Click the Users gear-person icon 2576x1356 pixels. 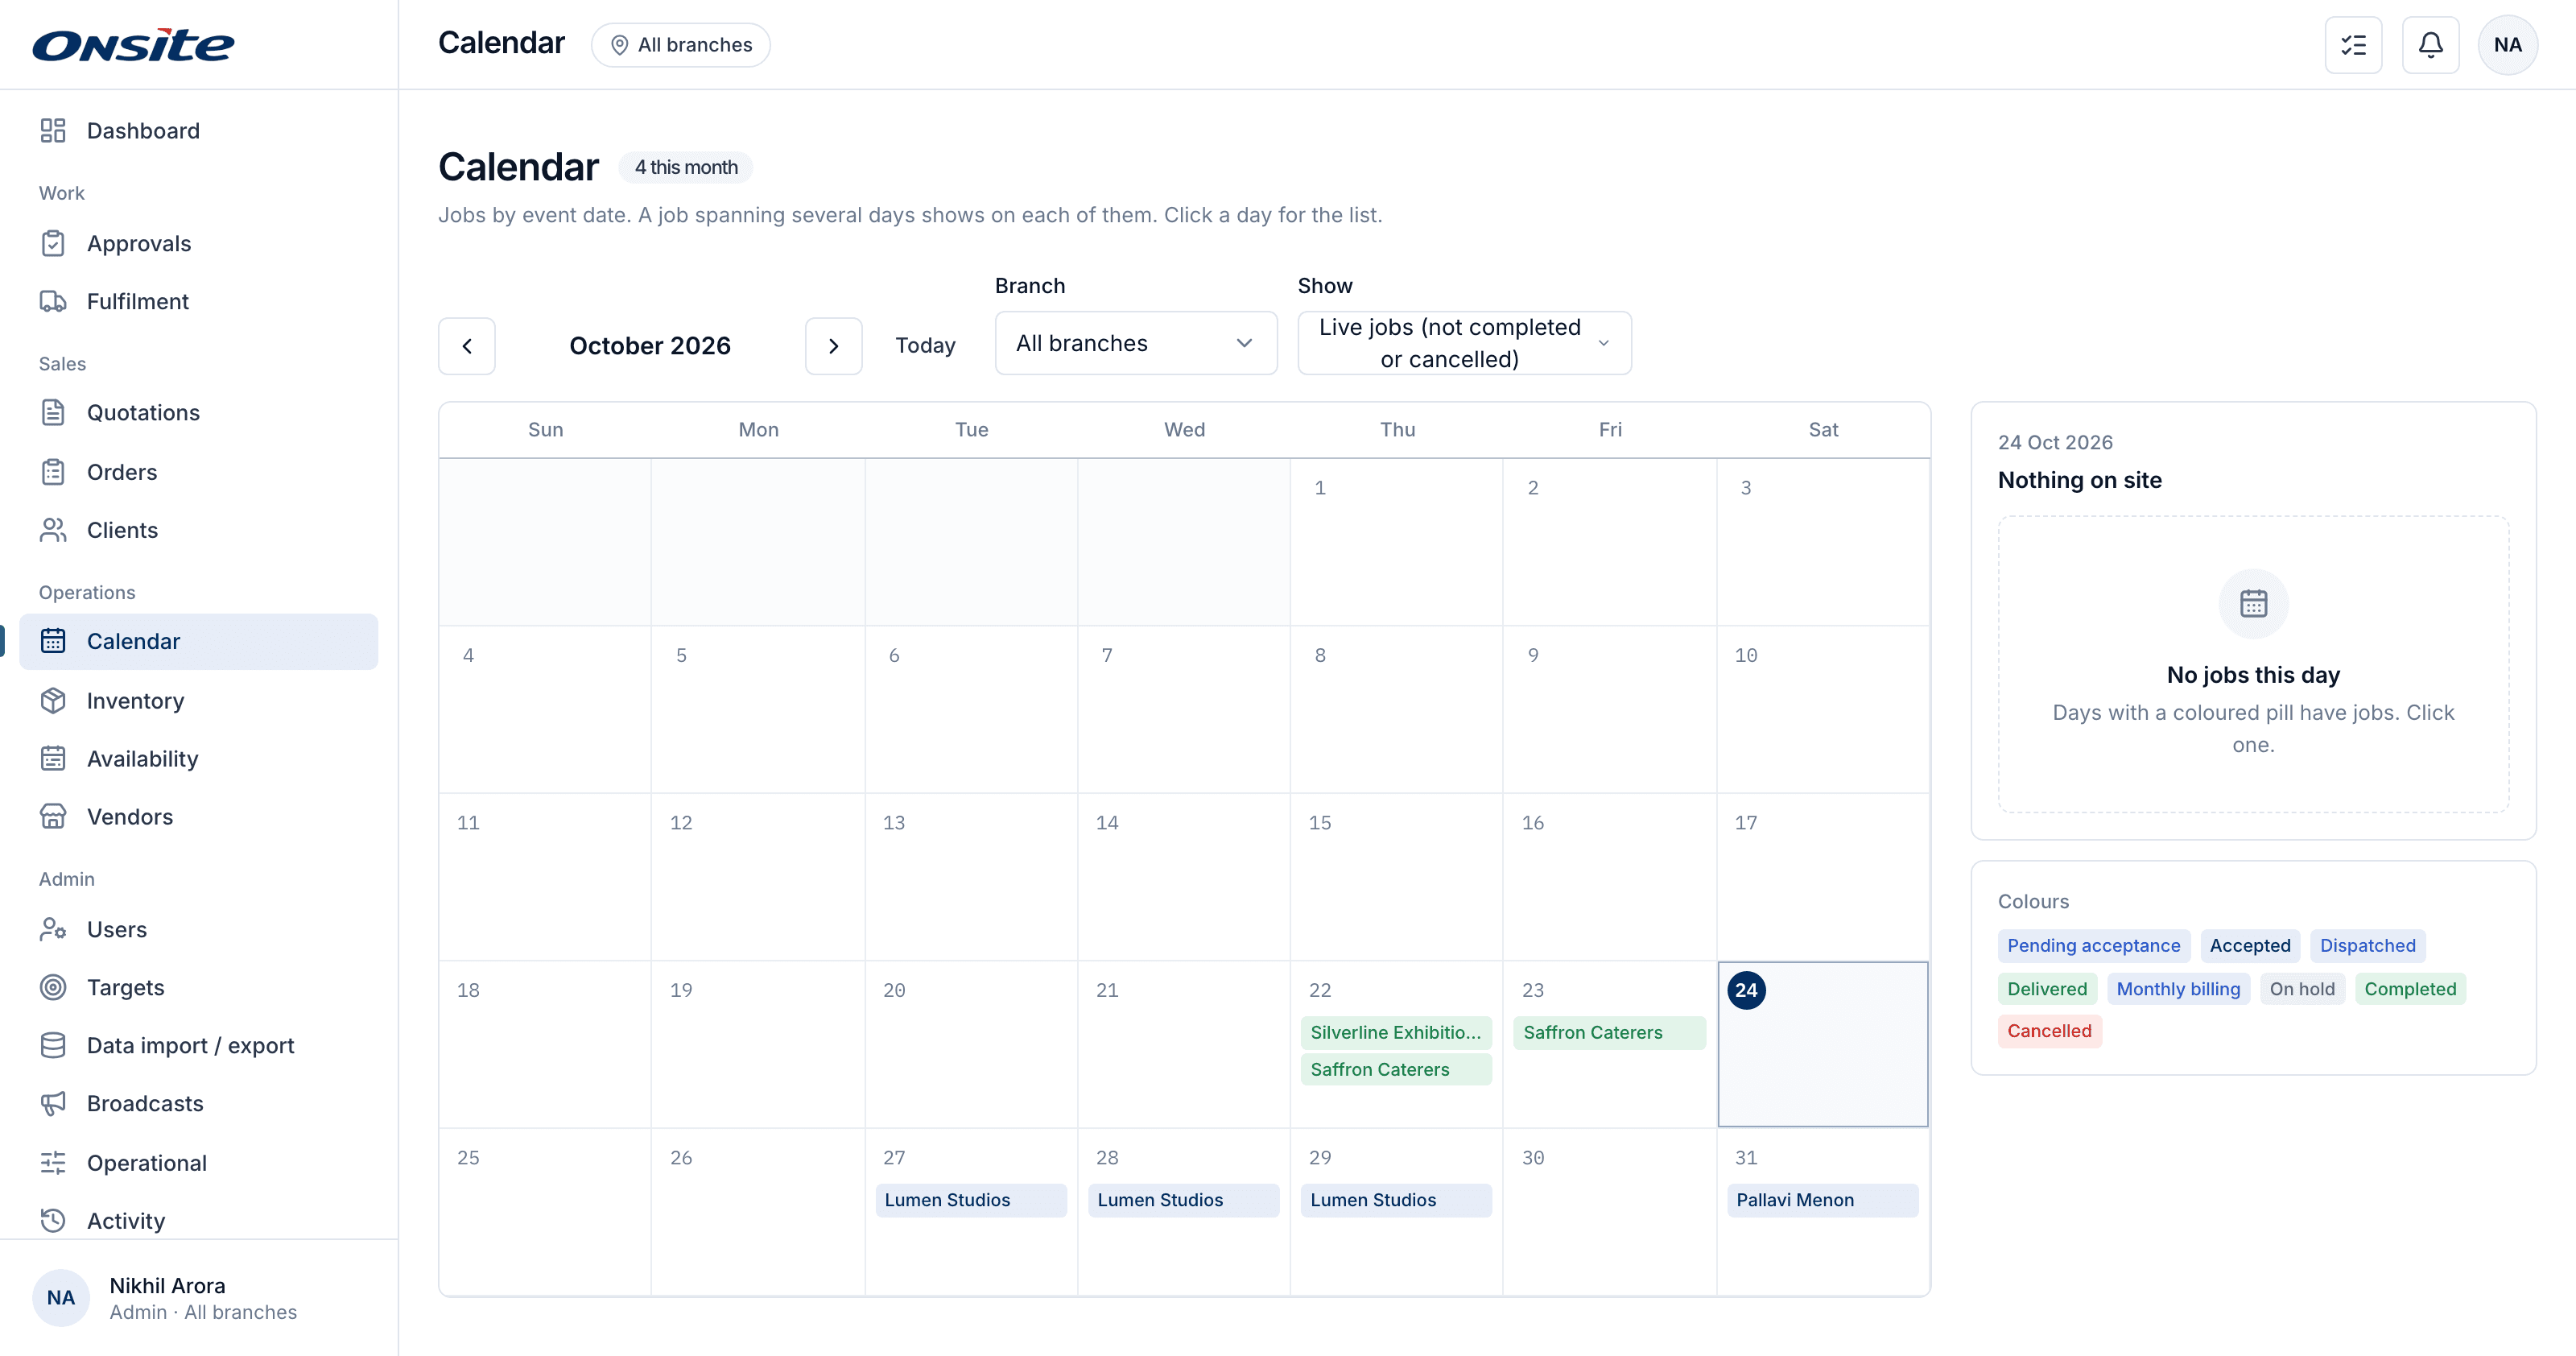click(x=53, y=929)
